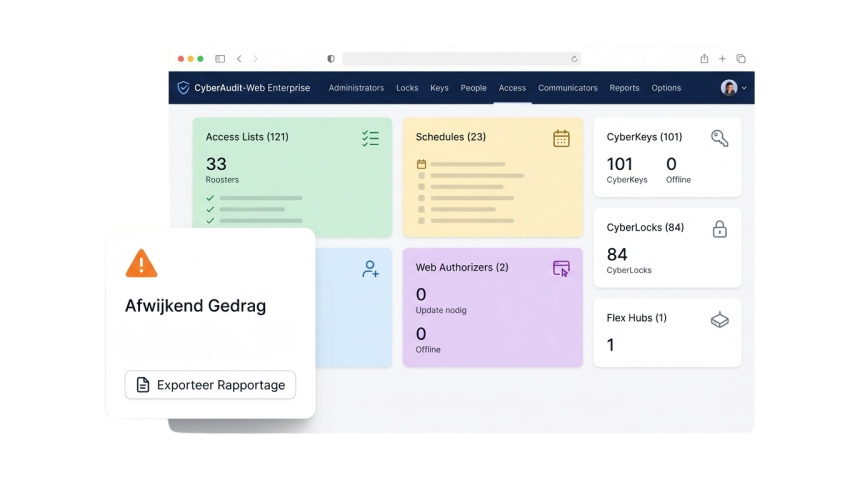The width and height of the screenshot is (860, 480).
Task: Open the Administrators menu
Action: tap(356, 88)
